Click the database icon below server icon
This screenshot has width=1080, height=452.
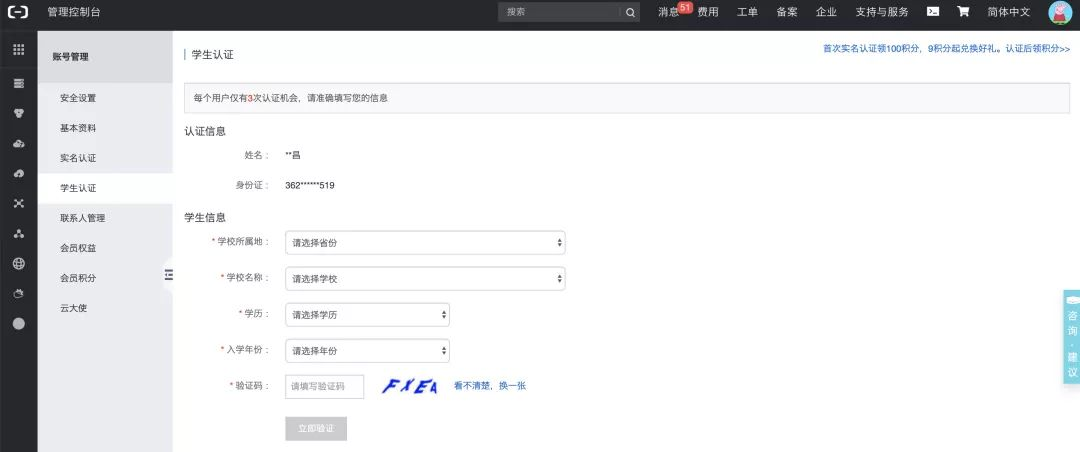[19, 113]
